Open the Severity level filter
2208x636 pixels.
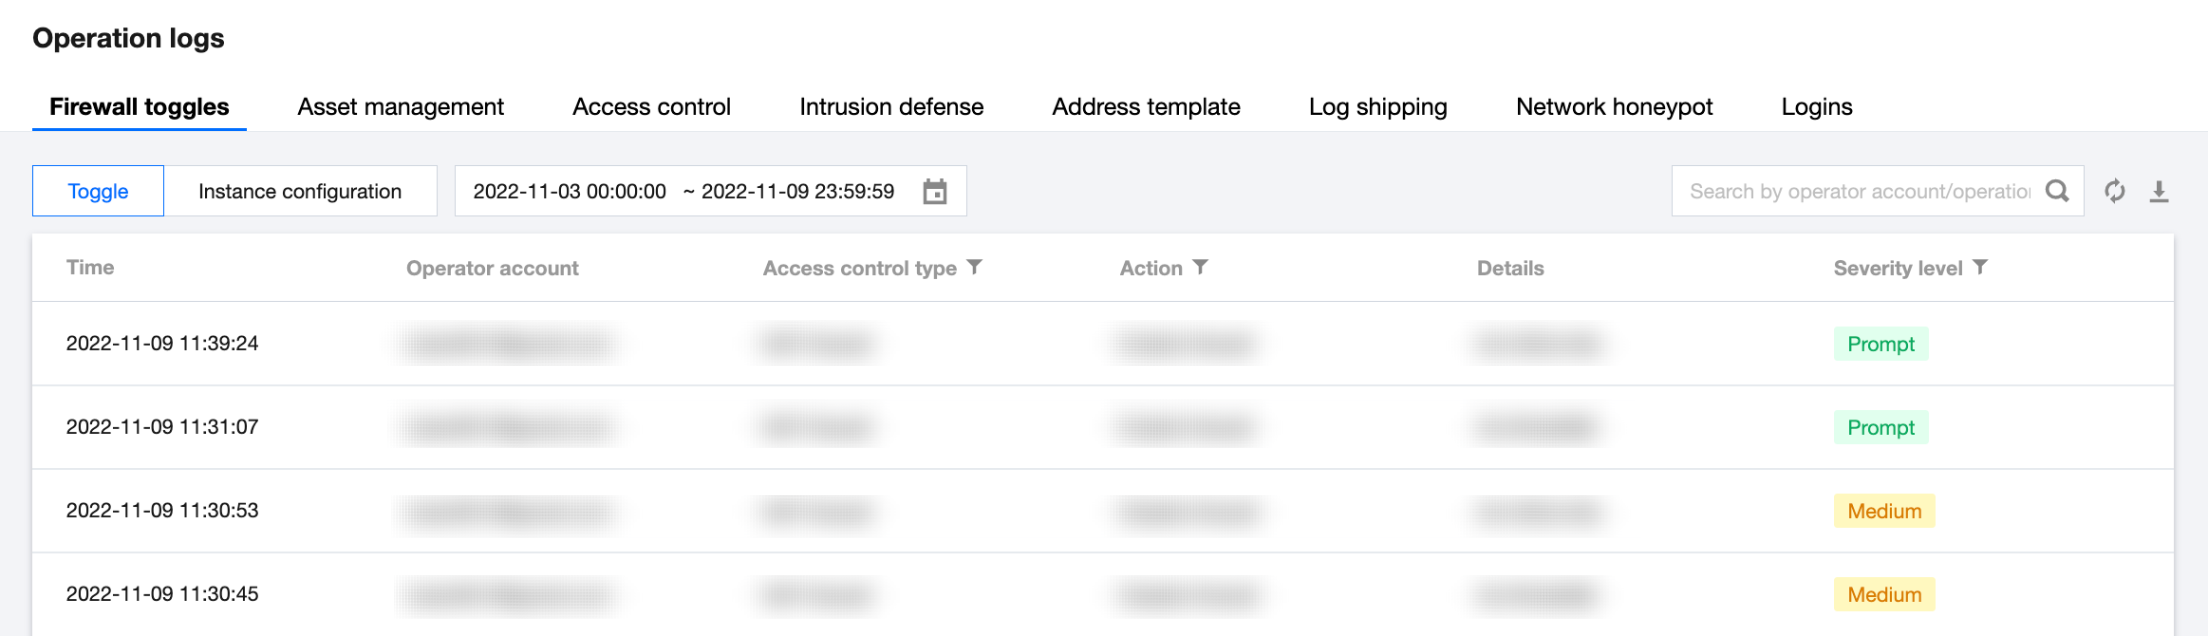(x=1980, y=267)
